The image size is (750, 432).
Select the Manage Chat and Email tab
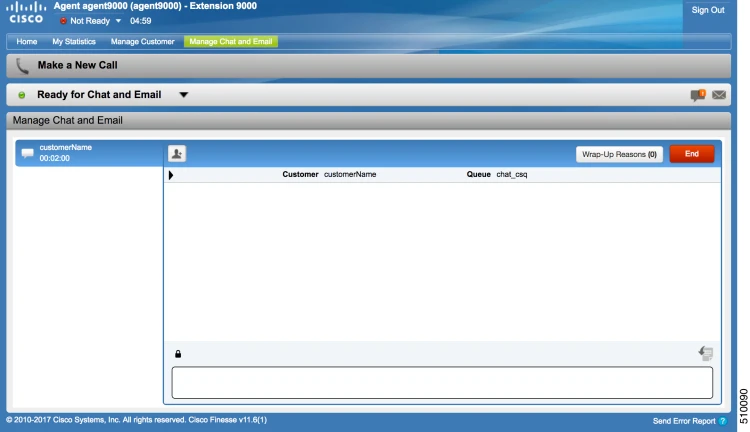[x=231, y=42]
